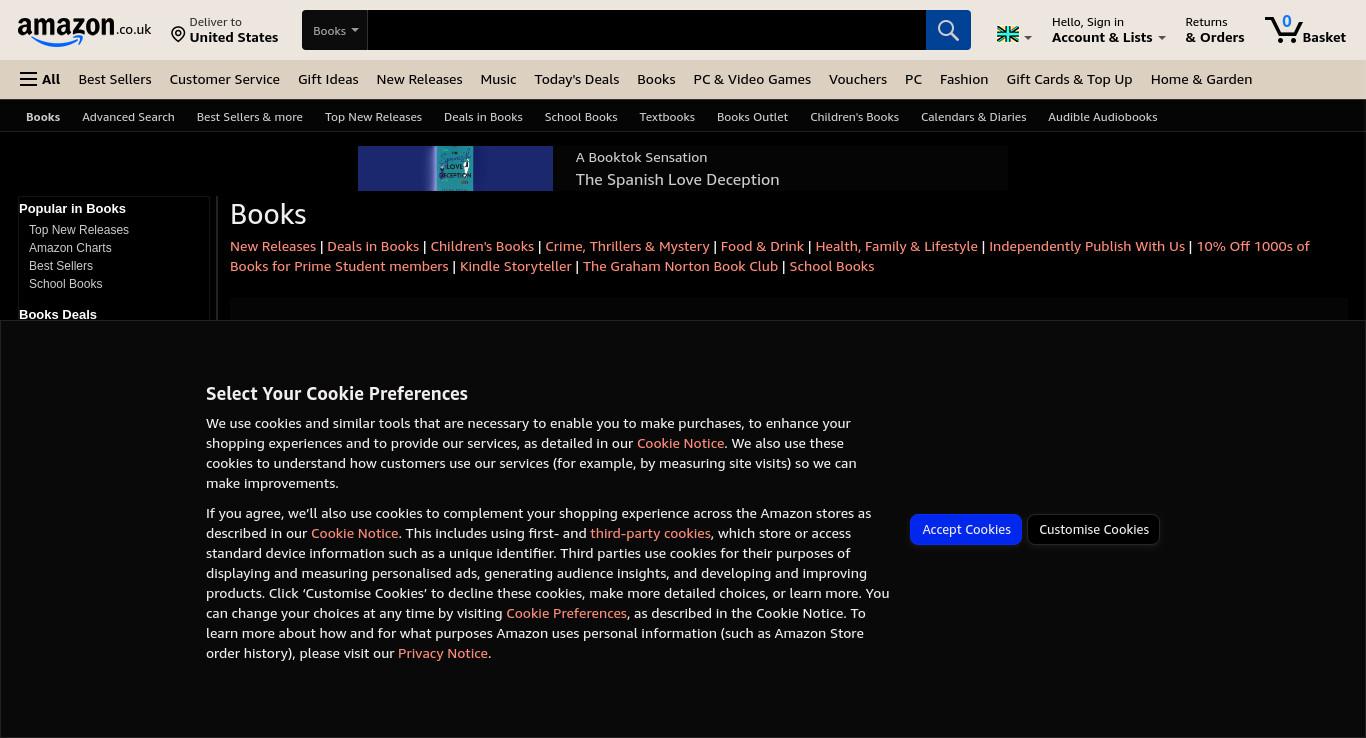Open Advanced Search

coord(128,117)
